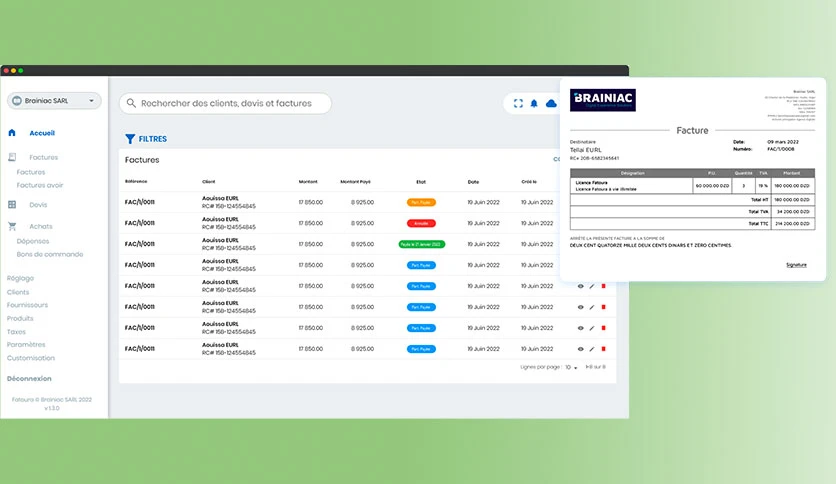The width and height of the screenshot is (836, 484).
Task: Open Produits in the sidebar
Action: (20, 318)
